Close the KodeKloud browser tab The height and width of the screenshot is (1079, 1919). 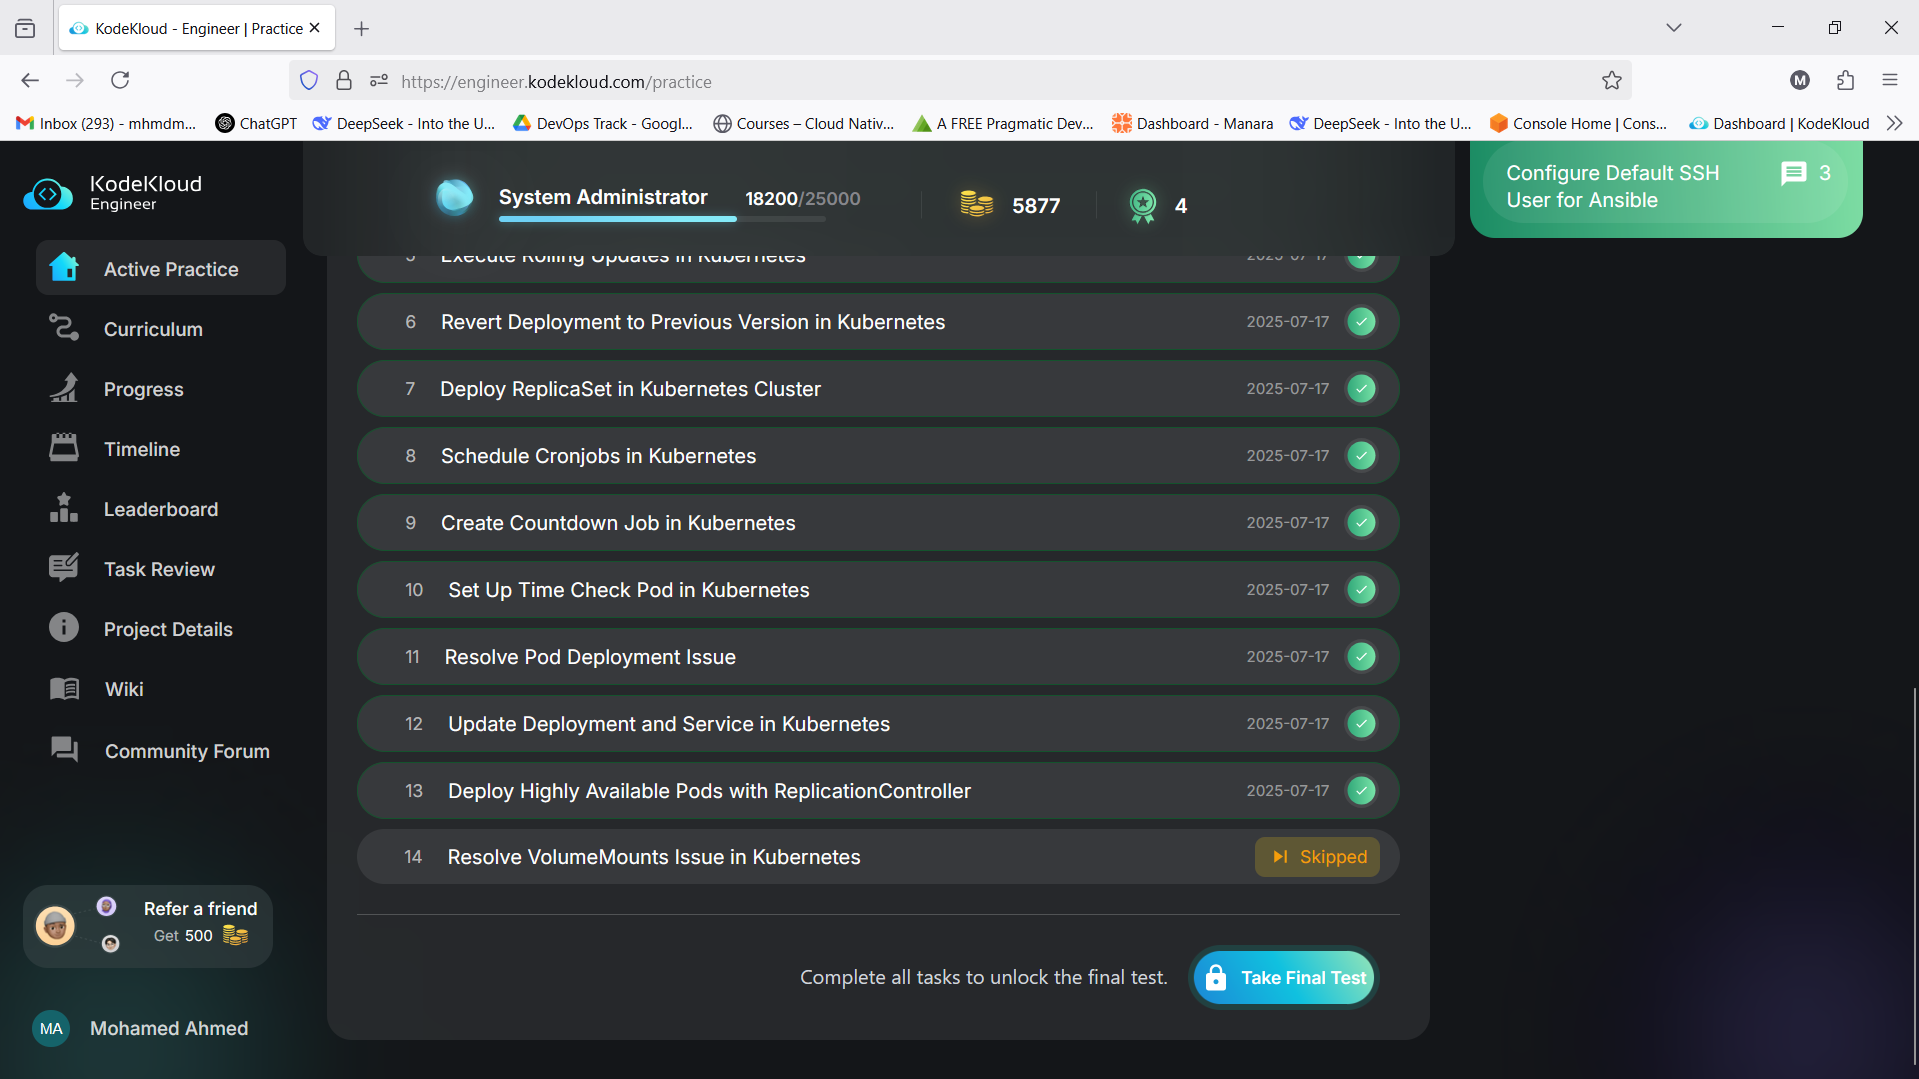315,28
